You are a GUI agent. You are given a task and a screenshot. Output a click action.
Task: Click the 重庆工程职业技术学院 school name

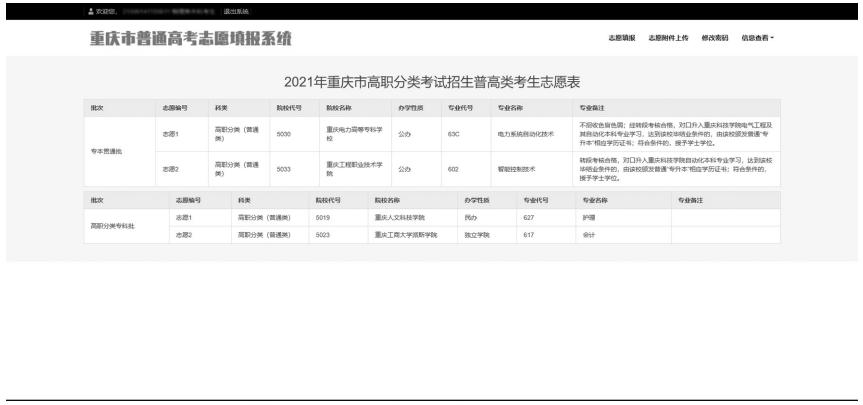(354, 169)
